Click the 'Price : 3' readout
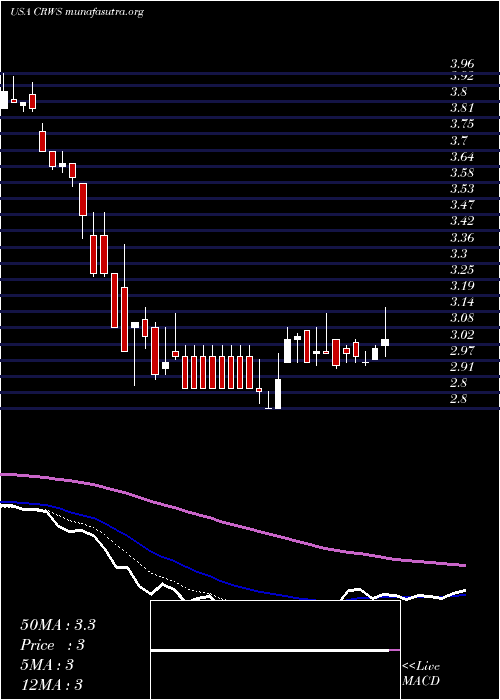 pos(53,645)
